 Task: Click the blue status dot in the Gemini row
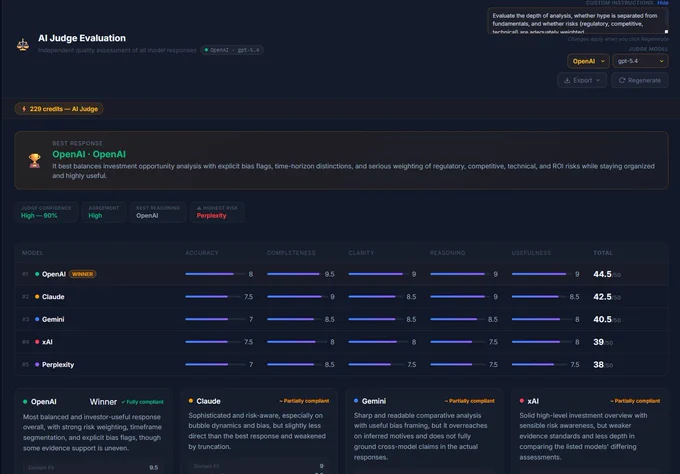tap(37, 319)
